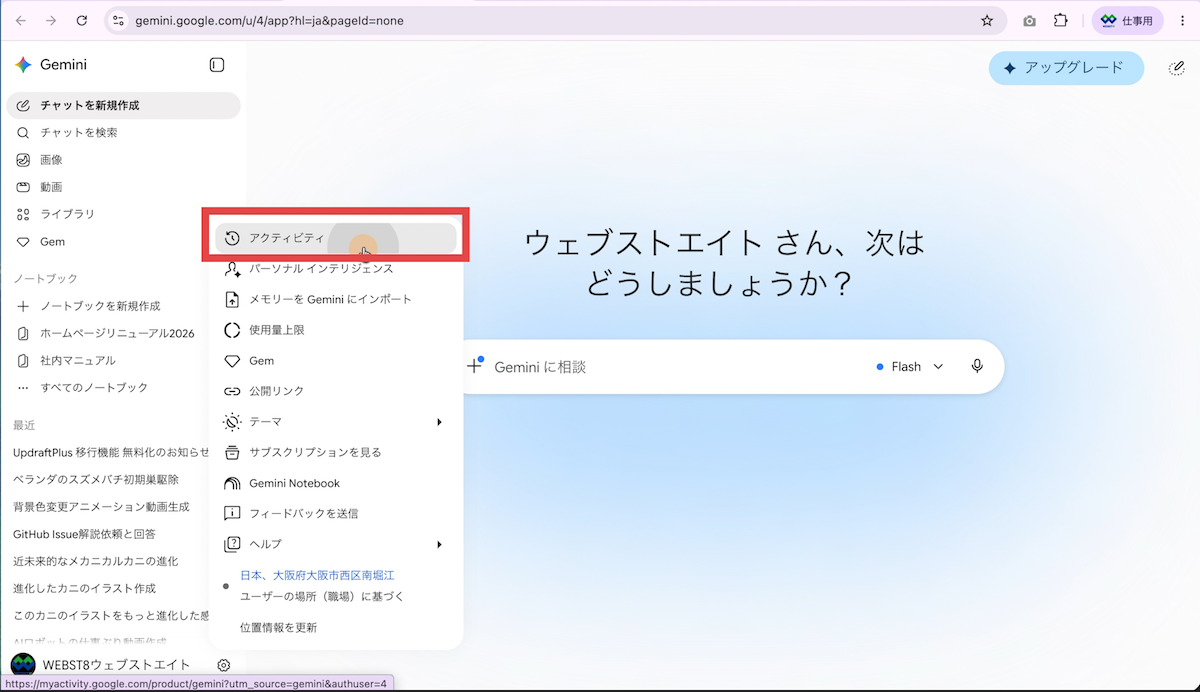1200x692 pixels.
Task: Click the アップグレード button
Action: 1066,68
